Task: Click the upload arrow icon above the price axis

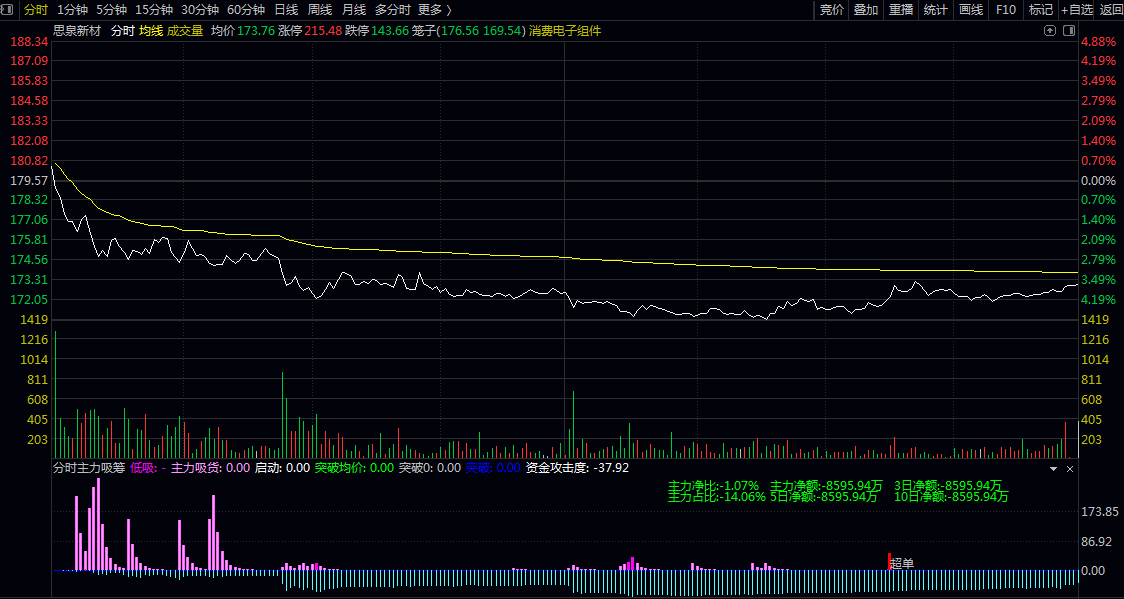Action: coord(1049,31)
